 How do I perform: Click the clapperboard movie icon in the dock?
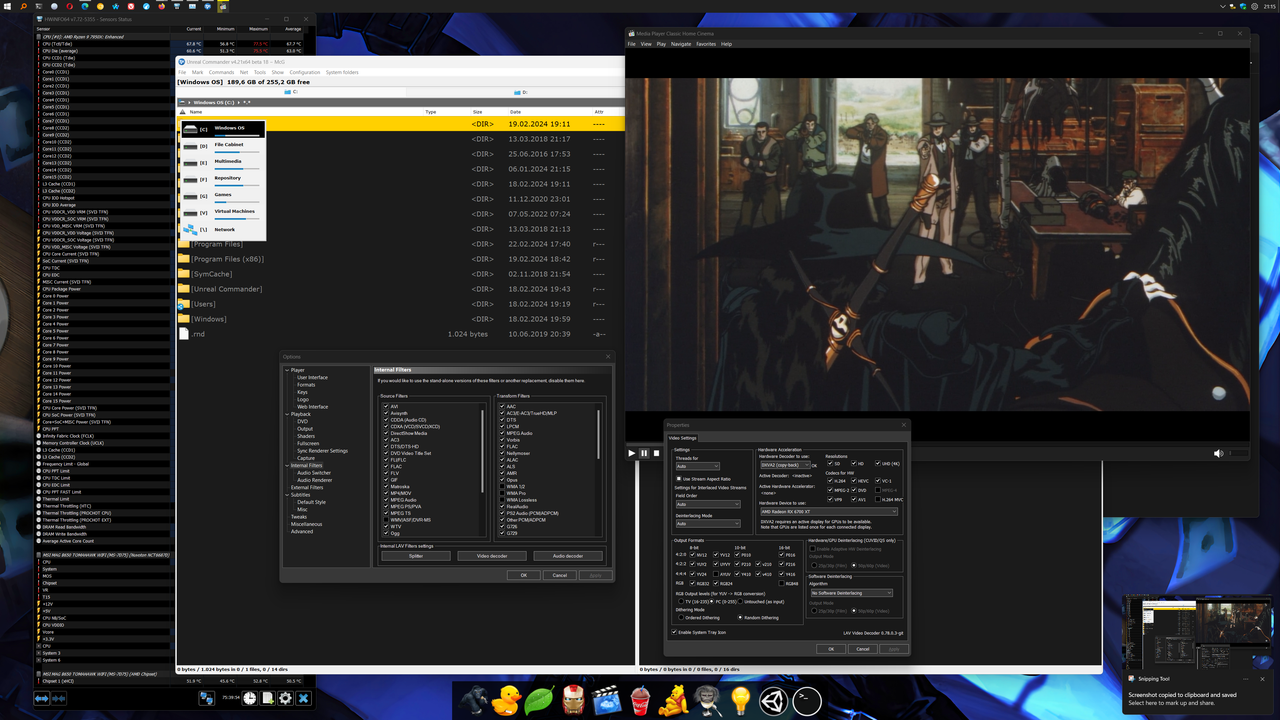coord(606,699)
